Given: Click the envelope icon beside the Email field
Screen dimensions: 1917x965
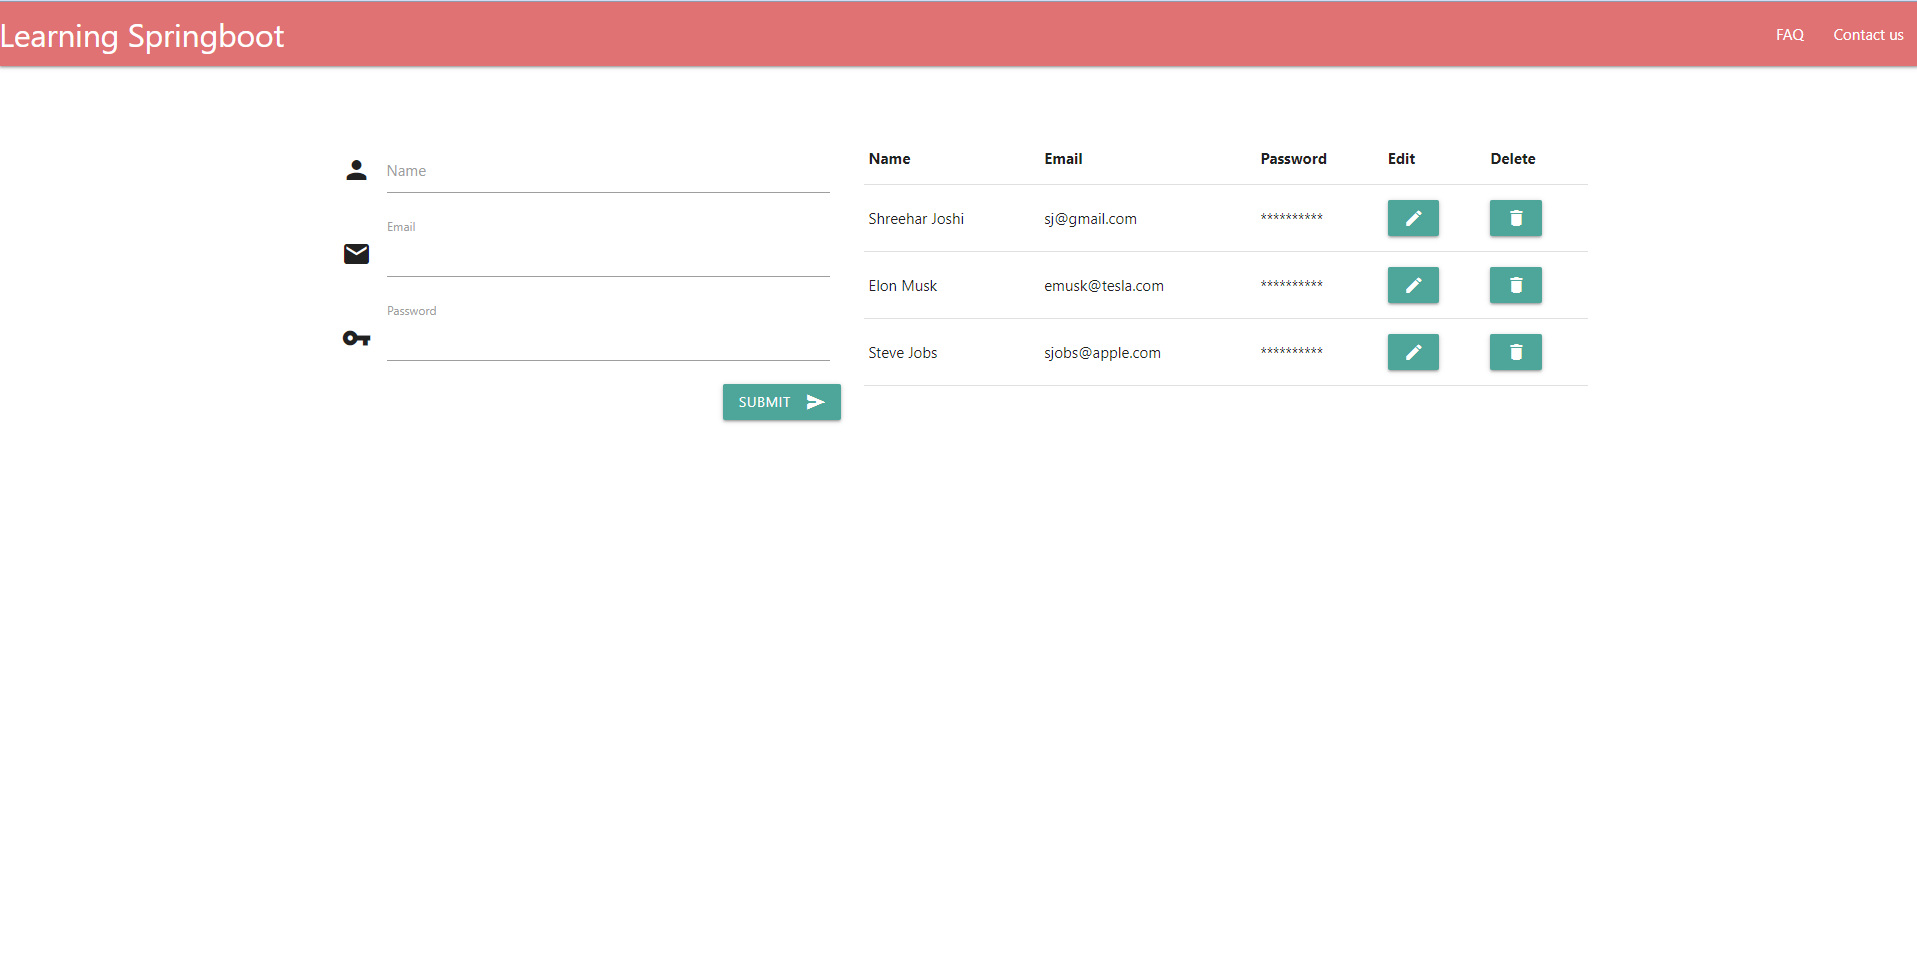Looking at the screenshot, I should [356, 254].
